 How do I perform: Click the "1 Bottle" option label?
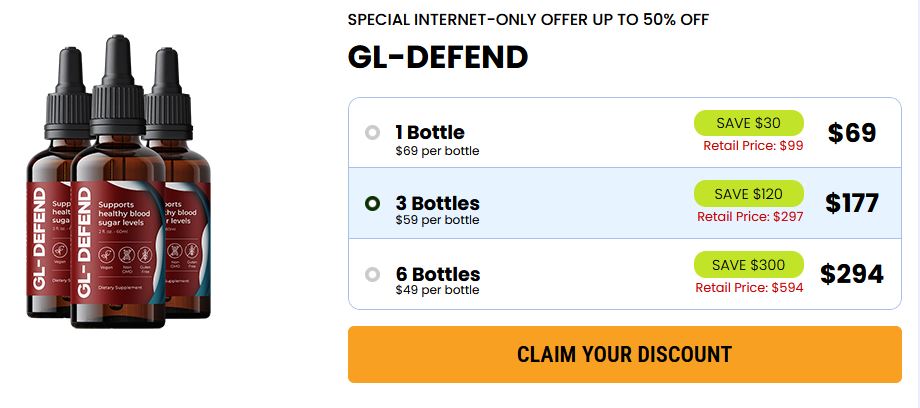pos(430,132)
